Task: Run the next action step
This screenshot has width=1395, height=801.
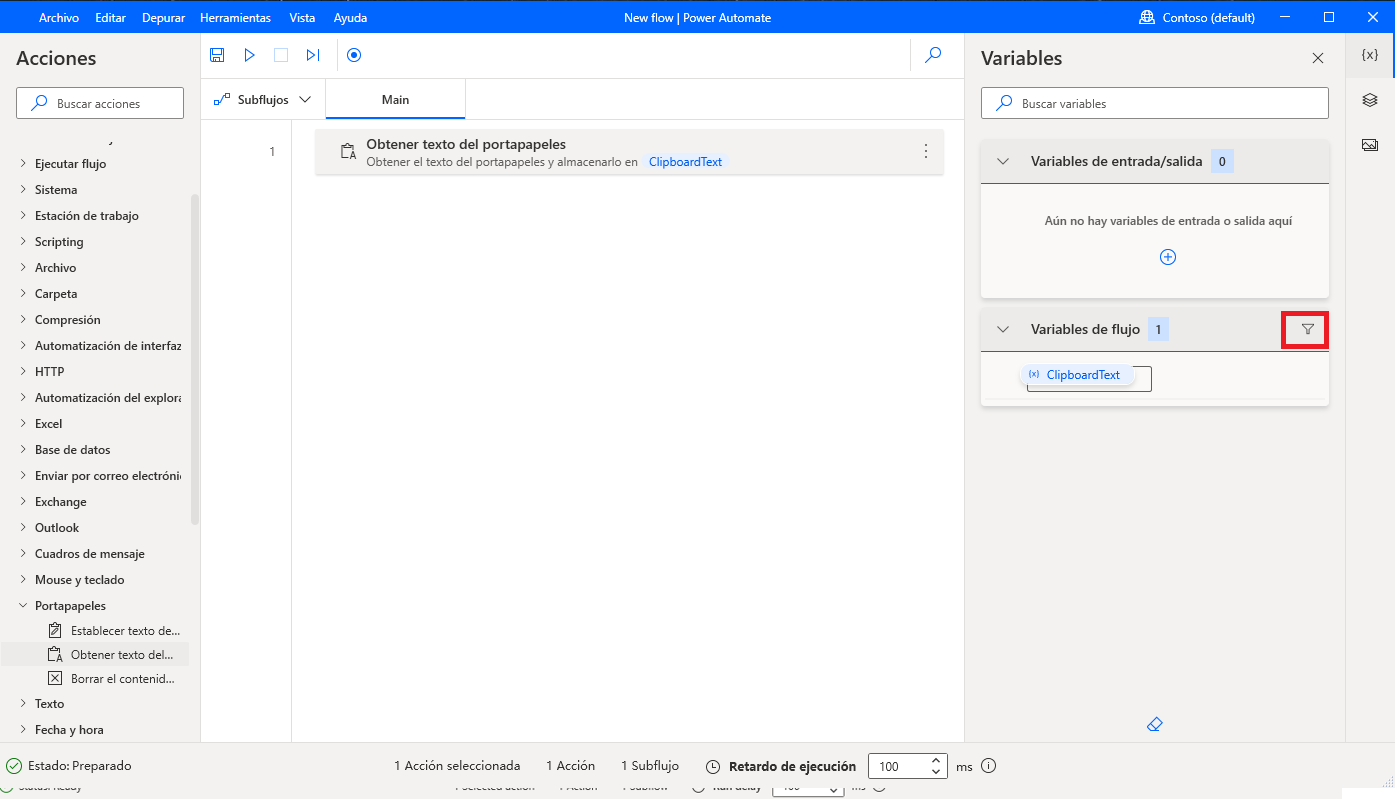Action: [313, 55]
